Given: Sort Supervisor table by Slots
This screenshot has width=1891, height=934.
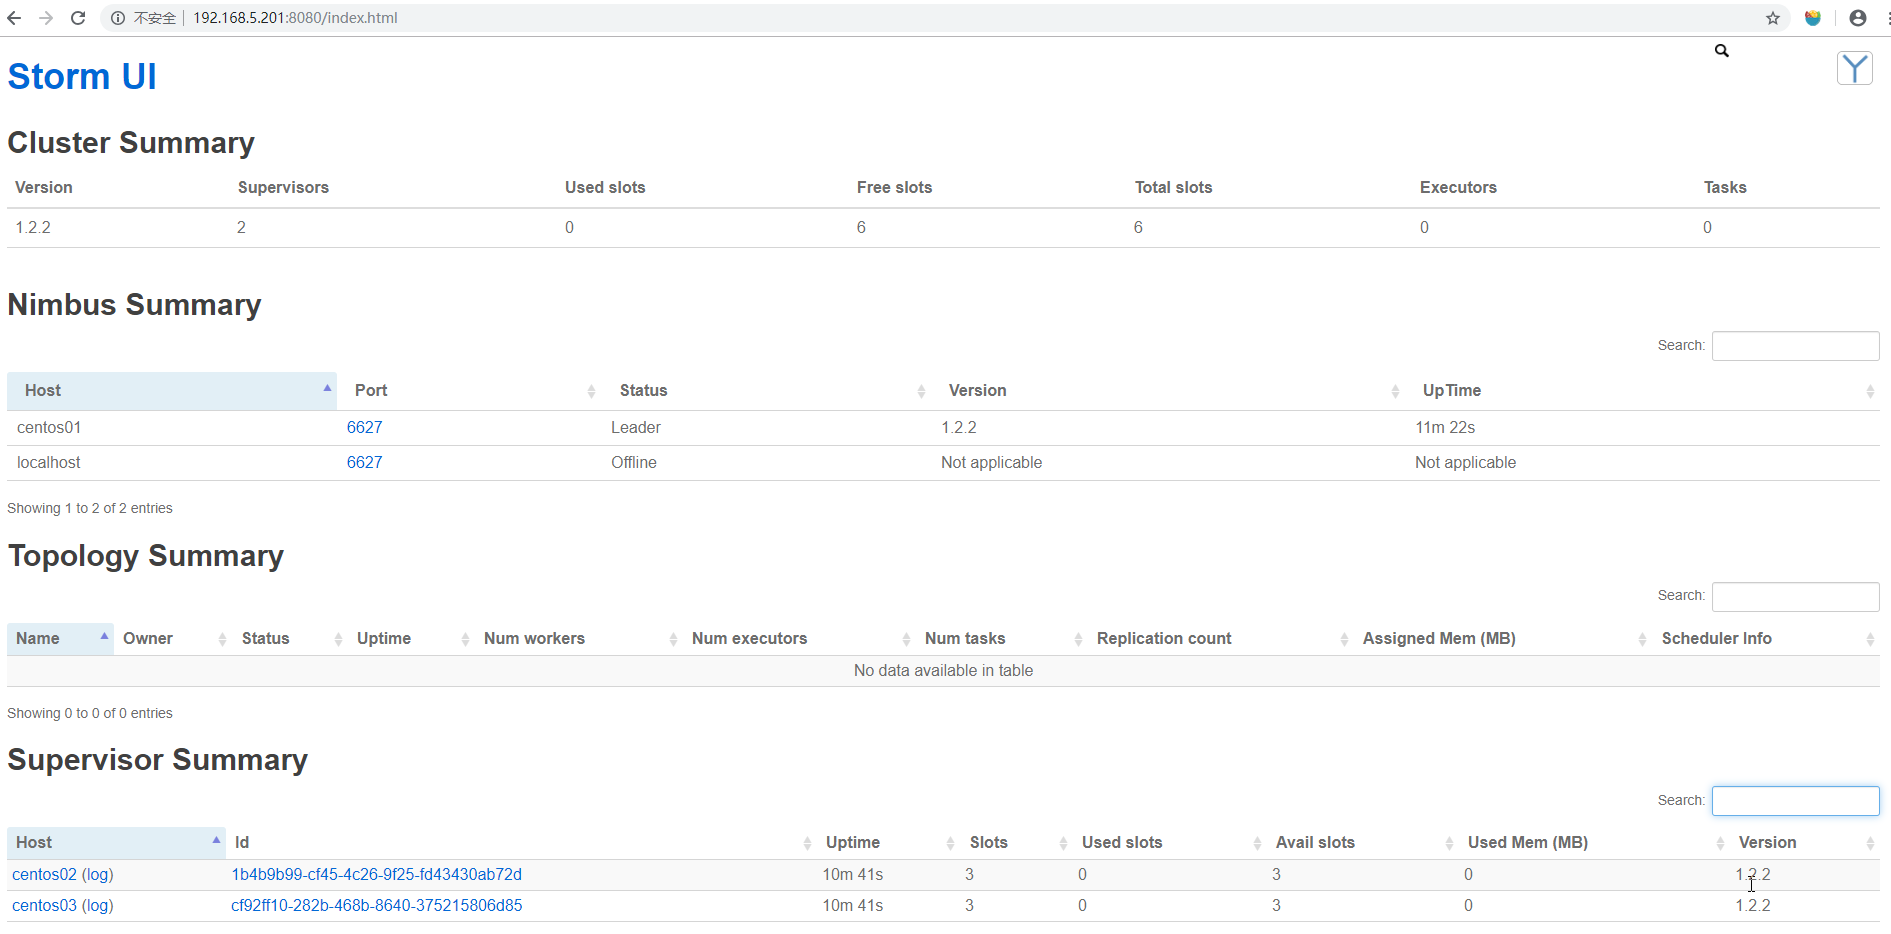Looking at the screenshot, I should 1016,843.
